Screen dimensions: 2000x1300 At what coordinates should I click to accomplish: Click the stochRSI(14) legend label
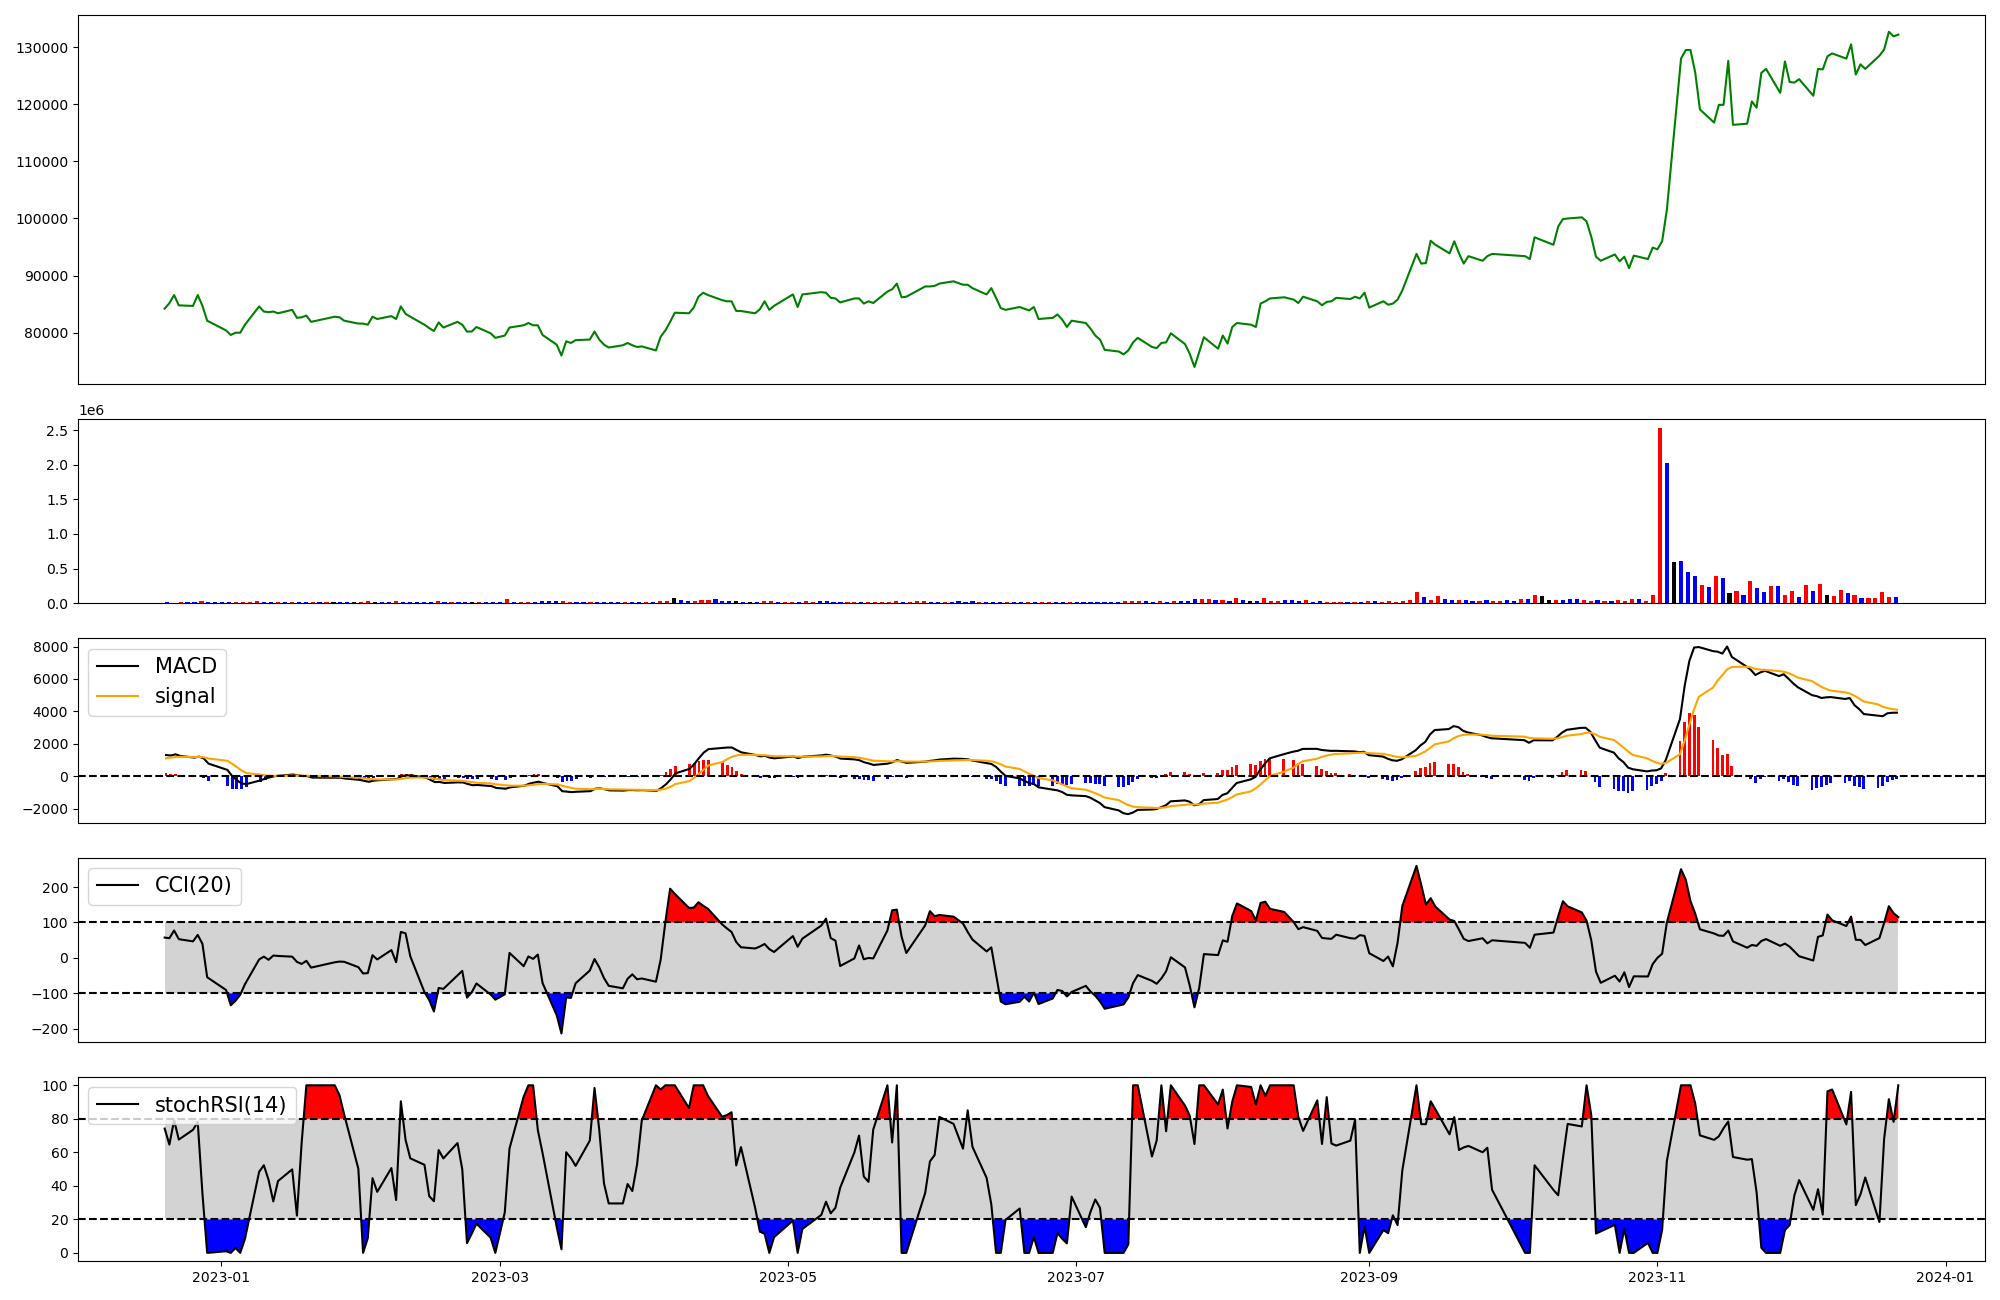point(220,1105)
